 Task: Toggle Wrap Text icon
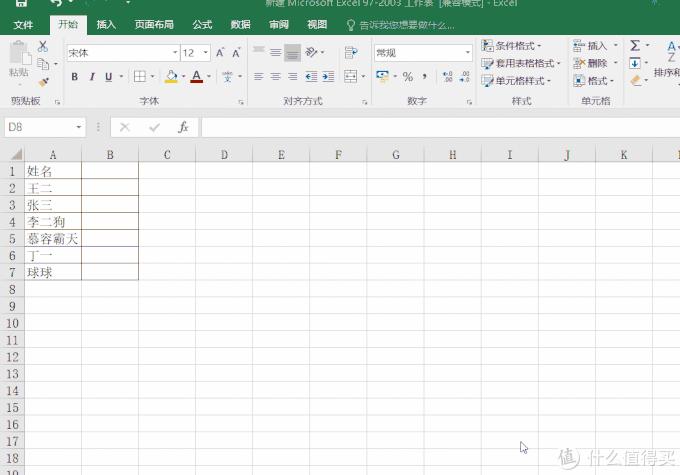[x=350, y=52]
